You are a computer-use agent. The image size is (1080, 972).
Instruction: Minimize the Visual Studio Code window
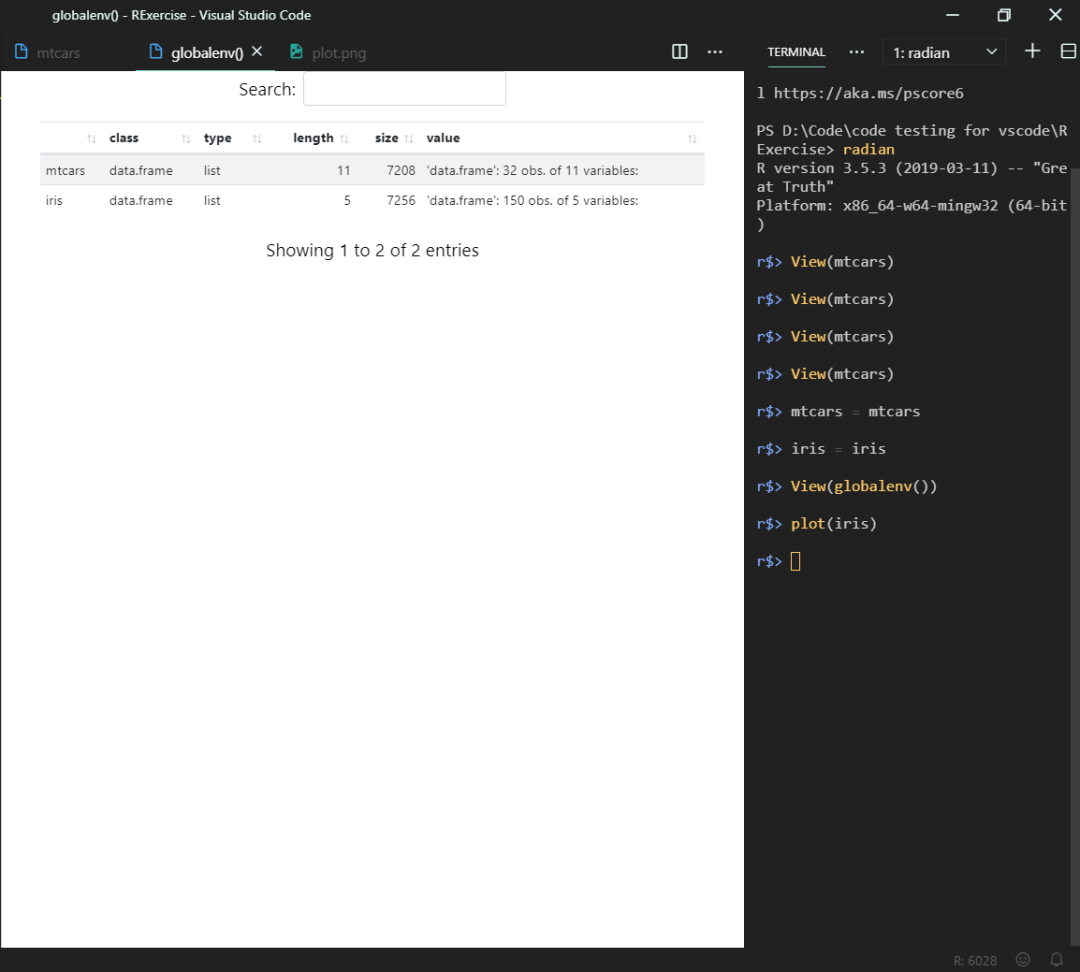953,14
